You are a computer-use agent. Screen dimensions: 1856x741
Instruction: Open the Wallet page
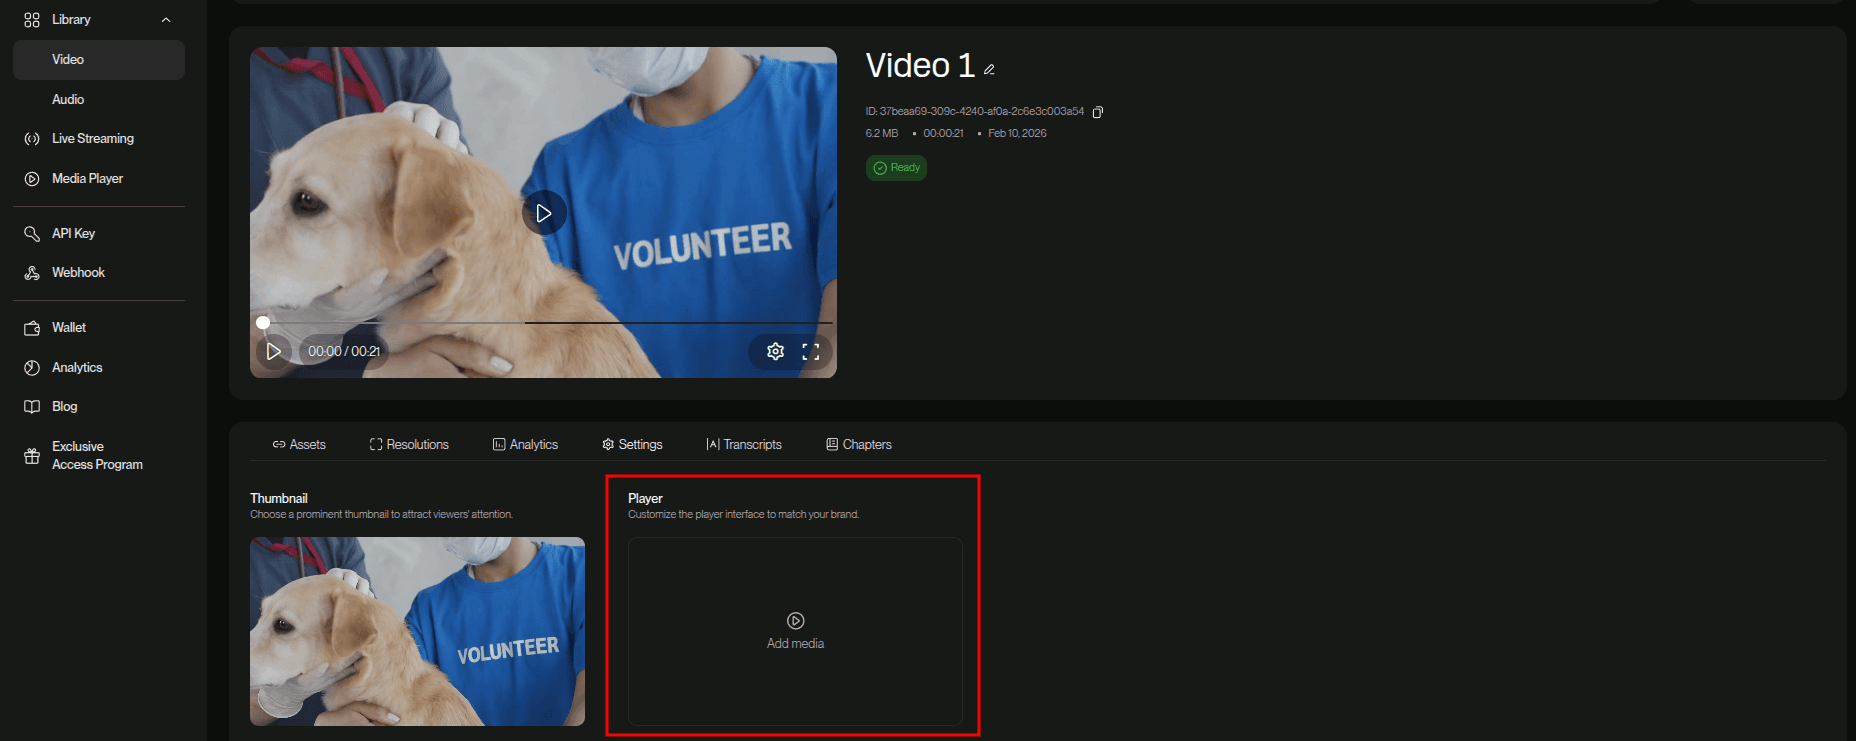point(68,328)
